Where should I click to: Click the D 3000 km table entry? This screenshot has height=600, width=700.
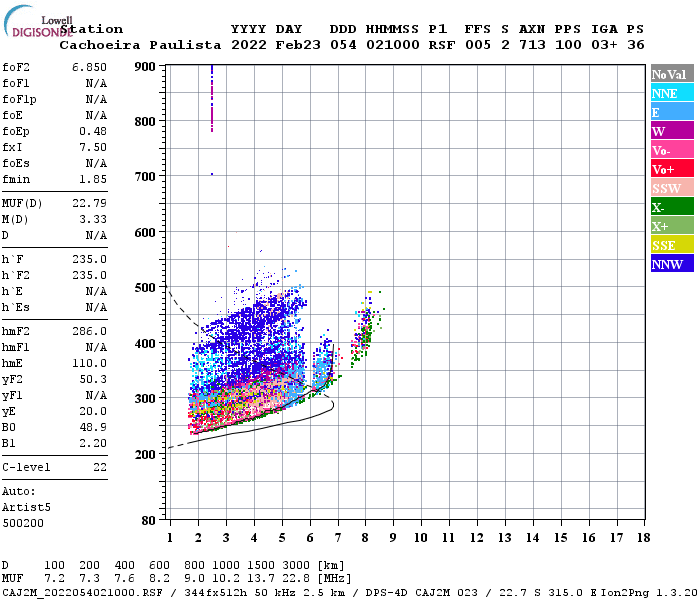coord(296,566)
